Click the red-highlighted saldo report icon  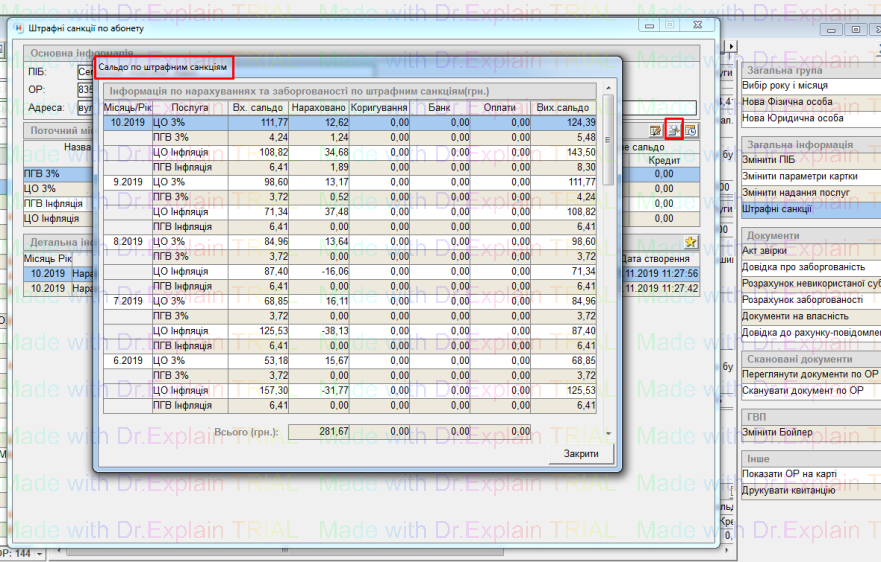click(x=674, y=131)
